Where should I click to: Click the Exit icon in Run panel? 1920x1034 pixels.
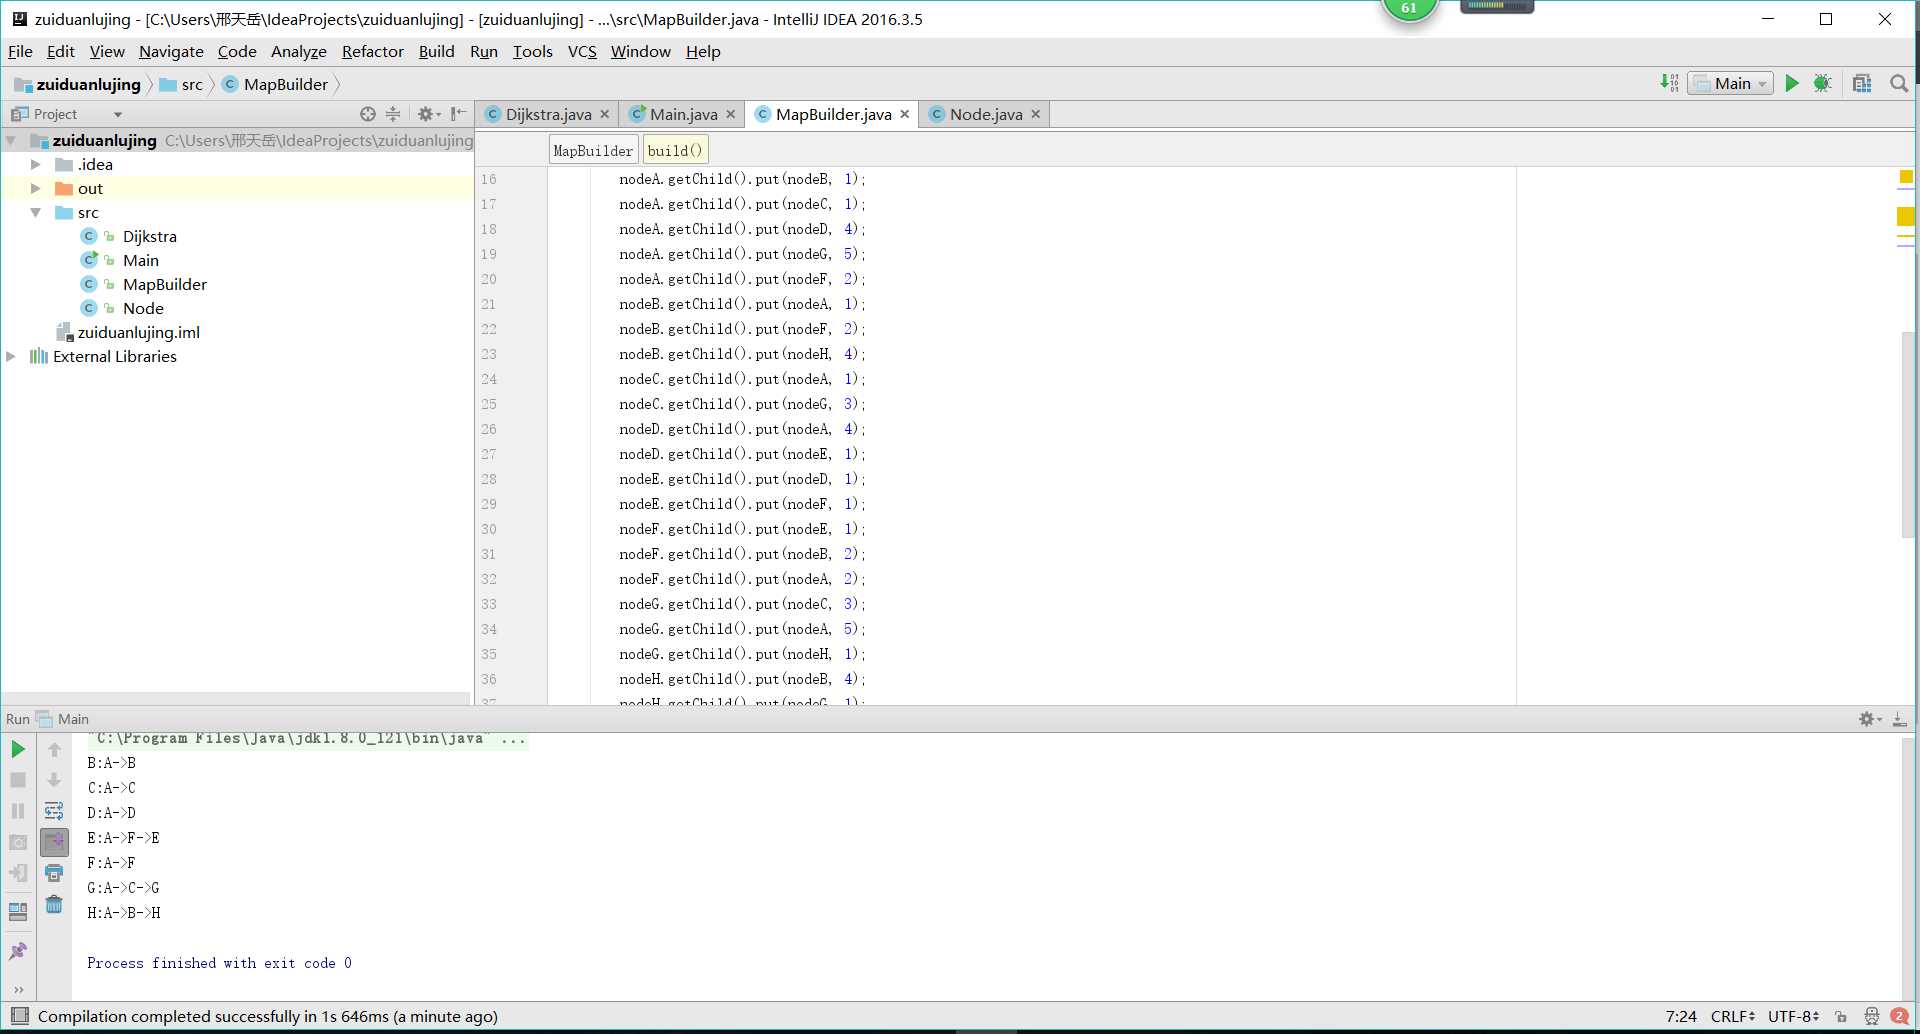point(18,873)
